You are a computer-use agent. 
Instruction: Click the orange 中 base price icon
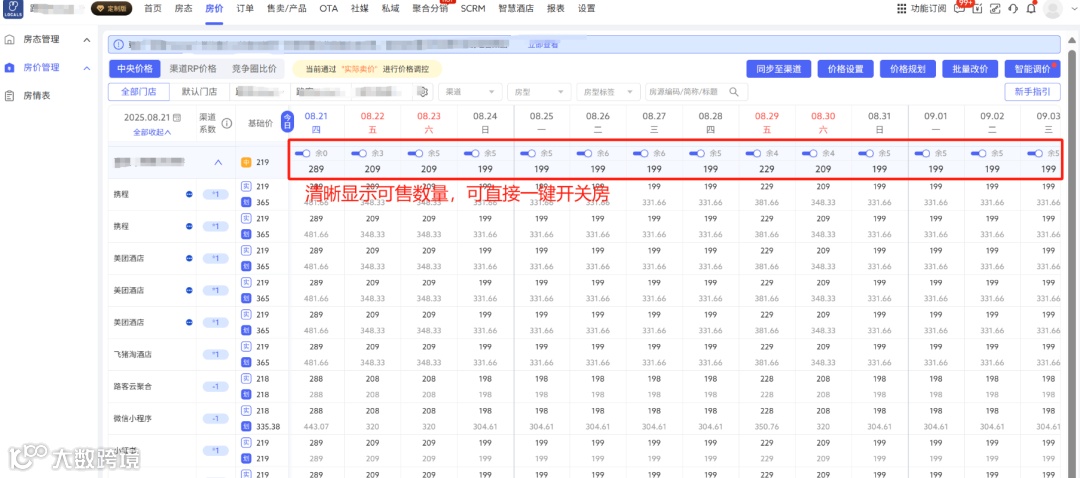coord(246,163)
